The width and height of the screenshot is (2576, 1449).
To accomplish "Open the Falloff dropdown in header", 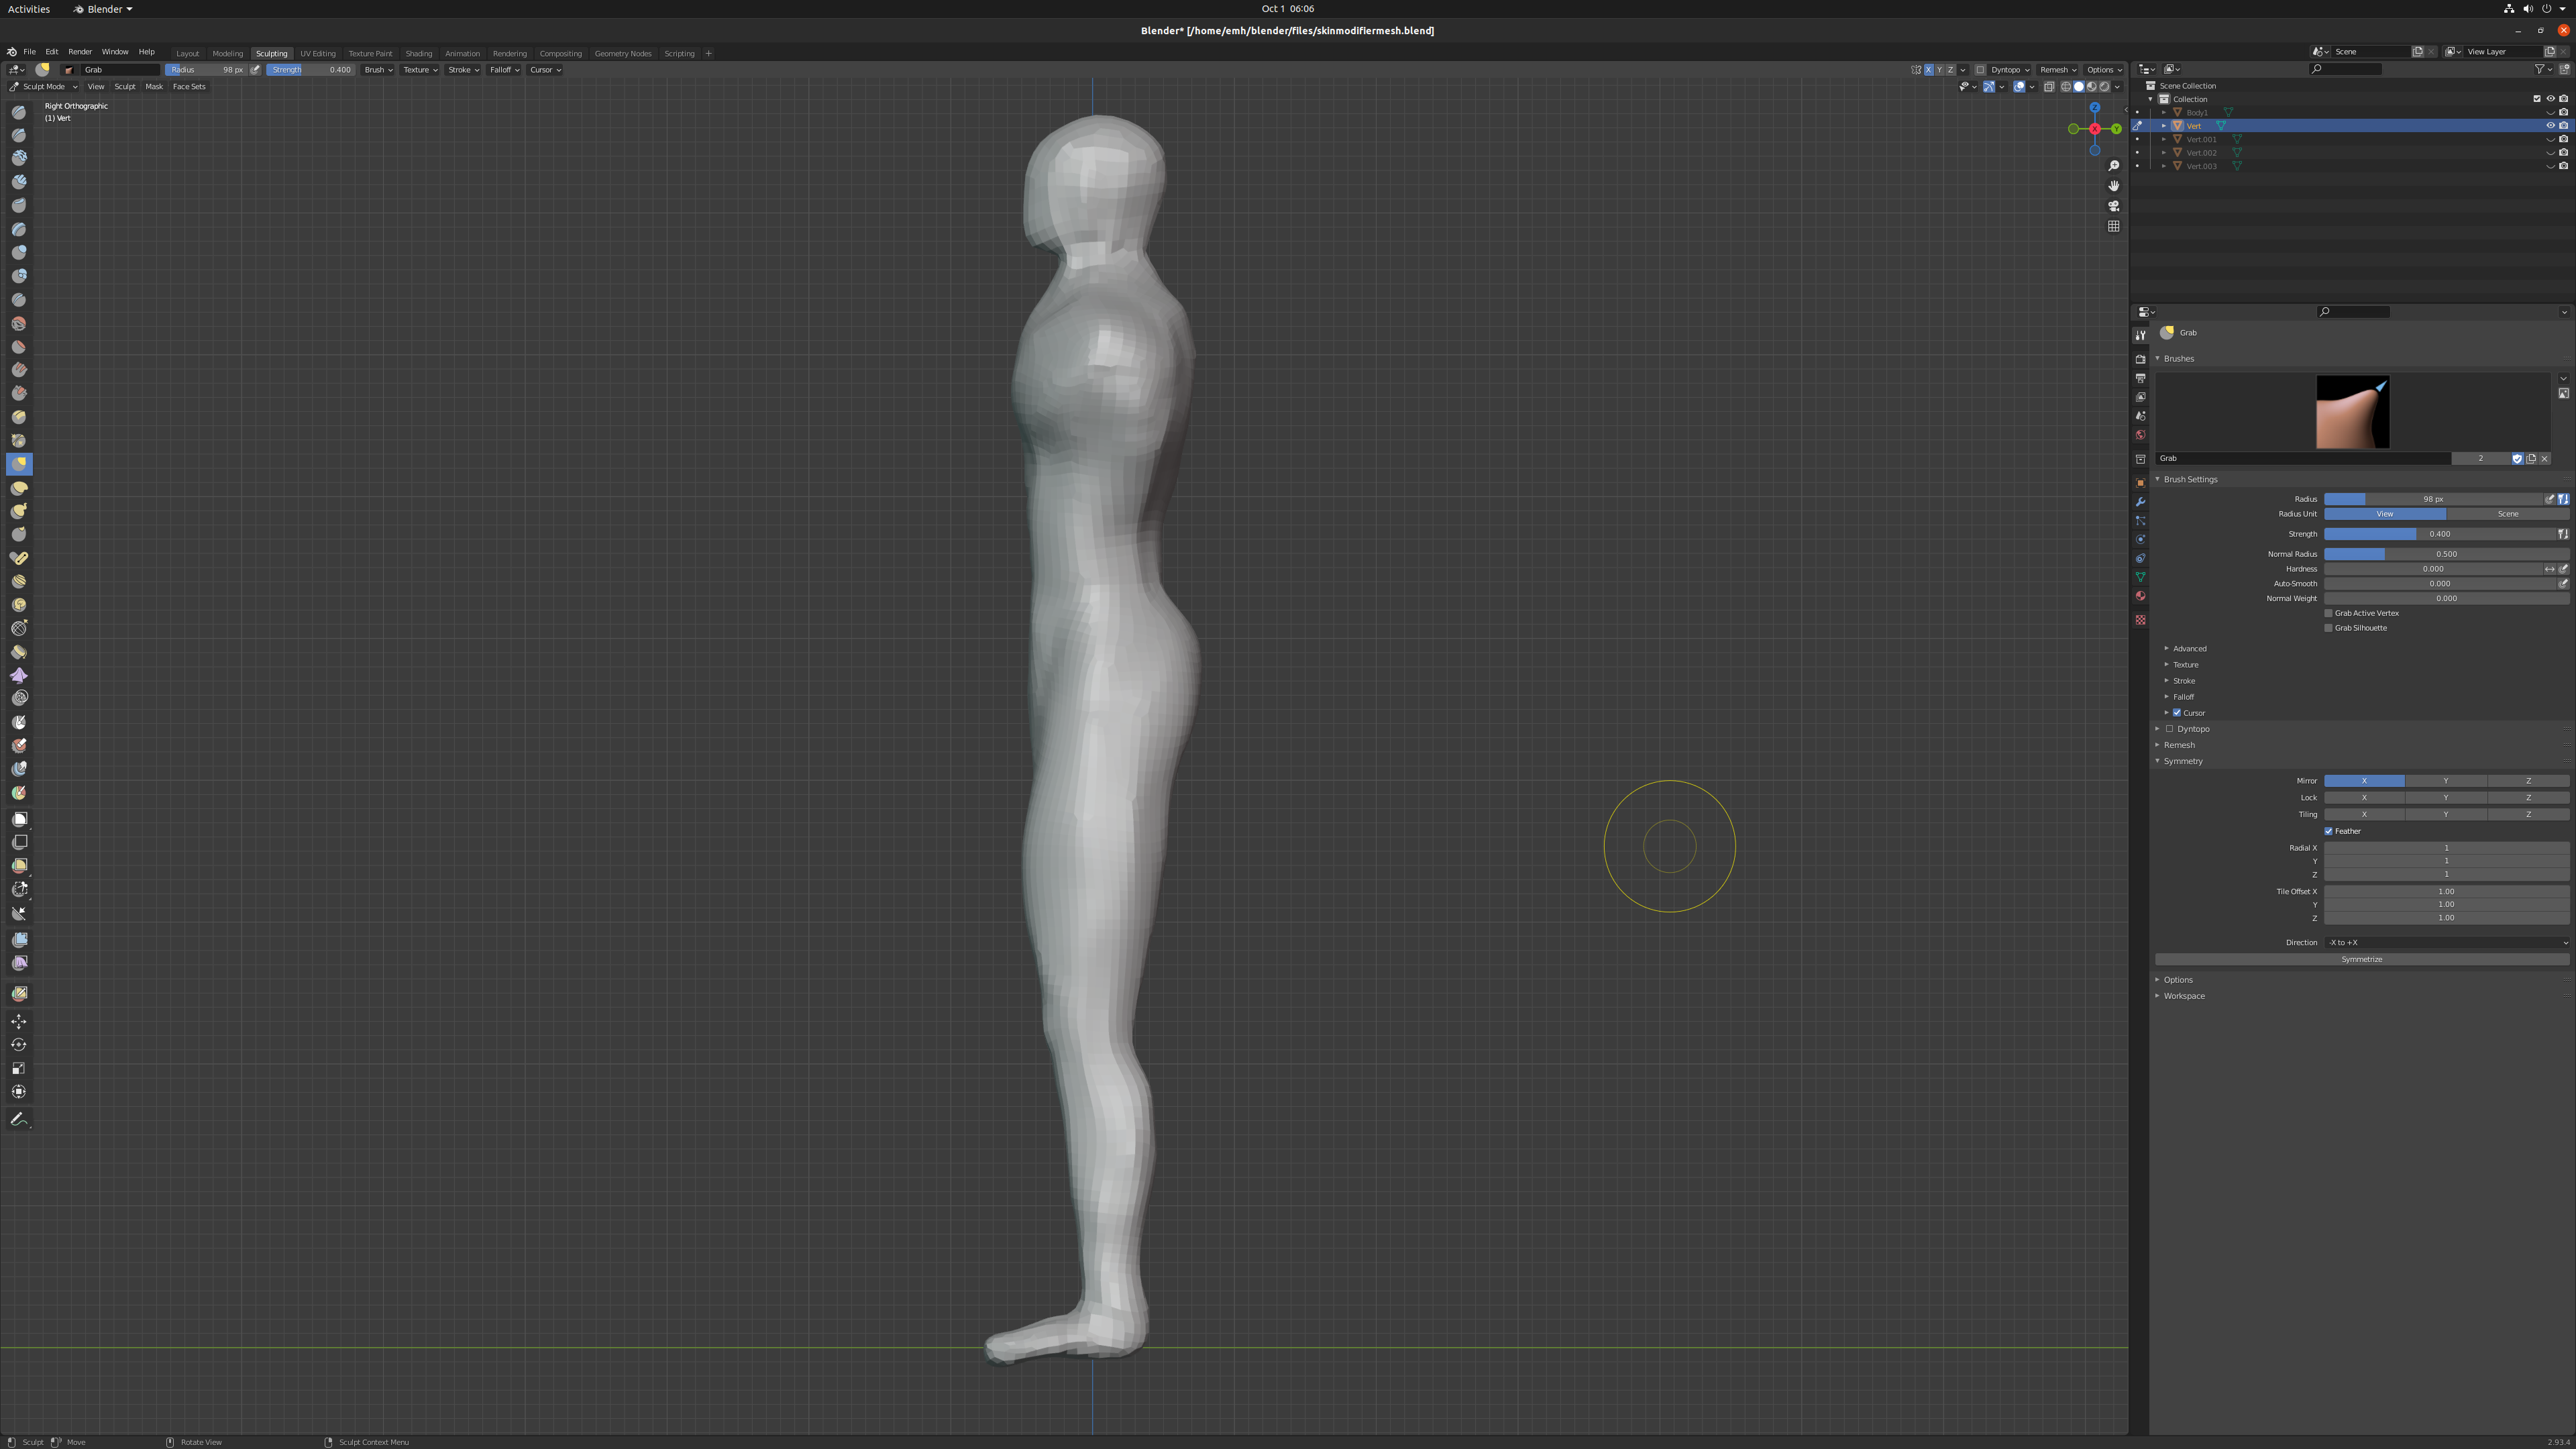I will pyautogui.click(x=504, y=70).
